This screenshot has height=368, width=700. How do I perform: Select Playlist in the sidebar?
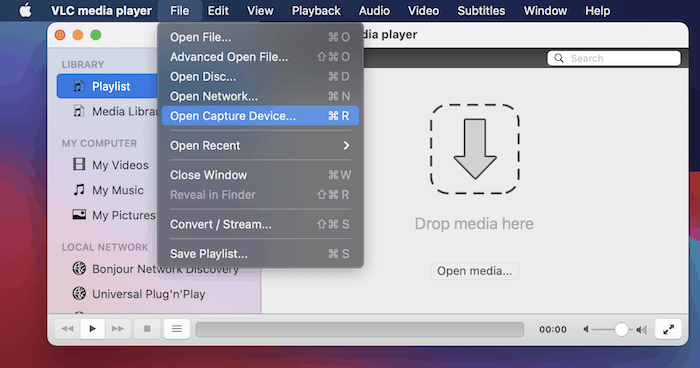pyautogui.click(x=107, y=86)
